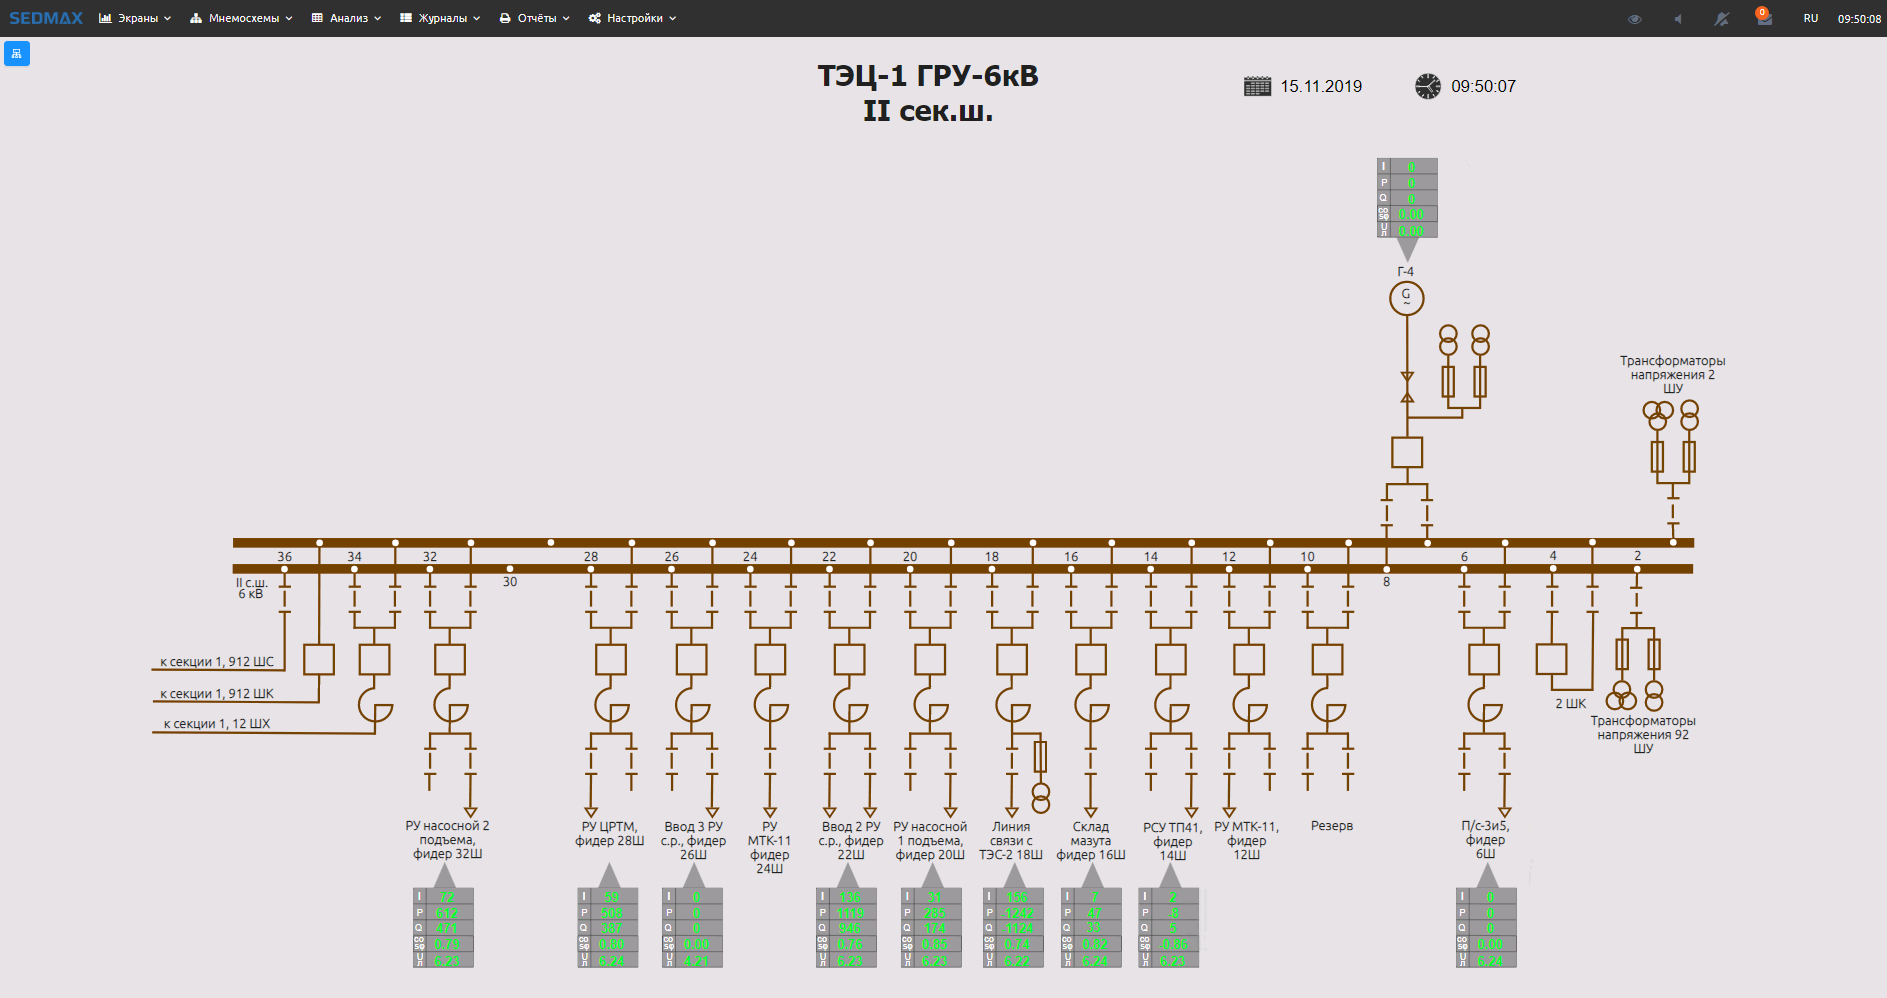Switch language using RU label
The height and width of the screenshot is (998, 1887).
(x=1810, y=19)
